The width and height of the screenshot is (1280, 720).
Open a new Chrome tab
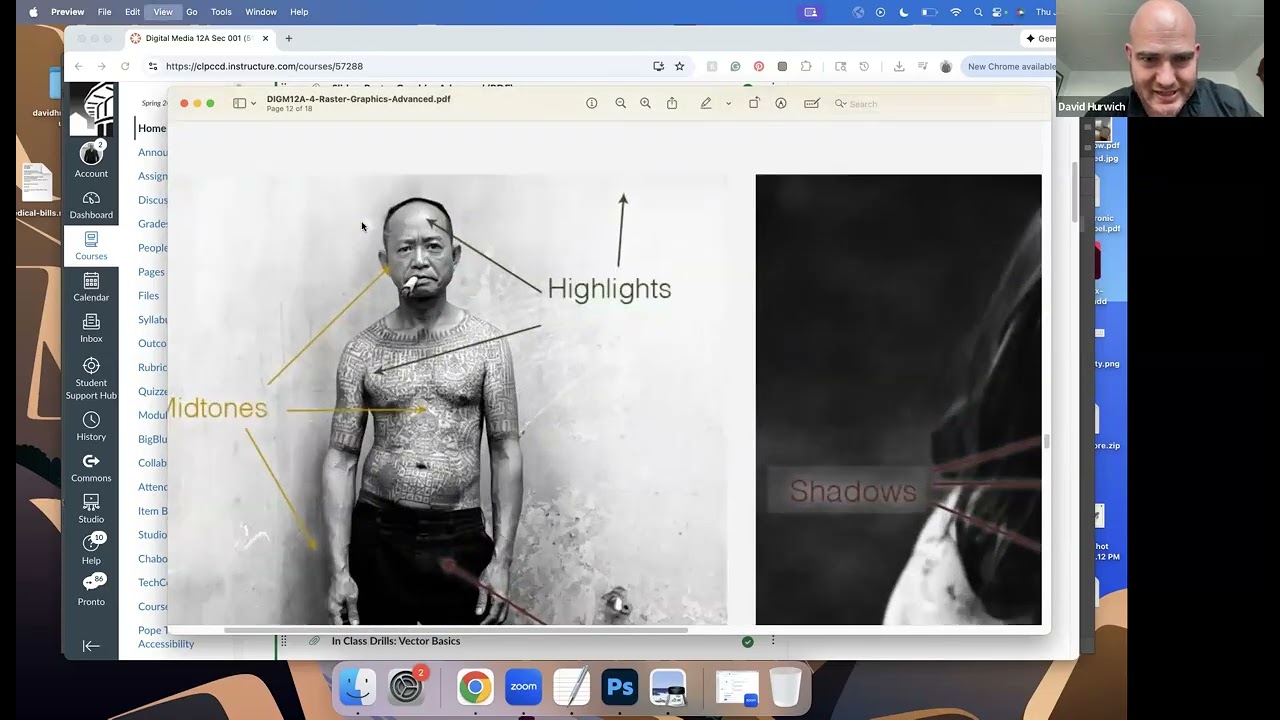[289, 38]
